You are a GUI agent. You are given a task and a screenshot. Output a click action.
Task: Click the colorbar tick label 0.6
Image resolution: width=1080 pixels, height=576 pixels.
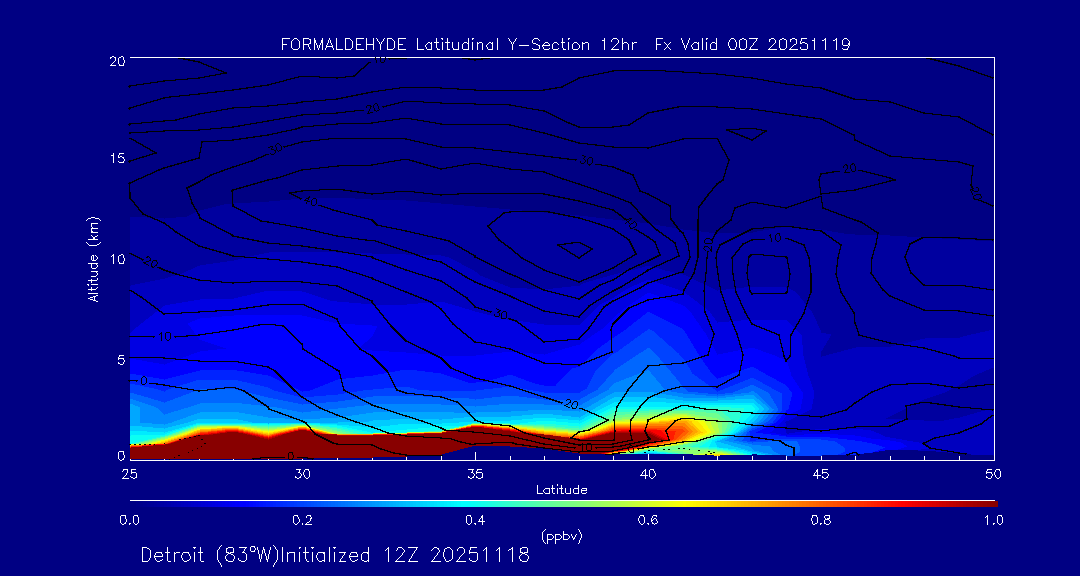648,520
